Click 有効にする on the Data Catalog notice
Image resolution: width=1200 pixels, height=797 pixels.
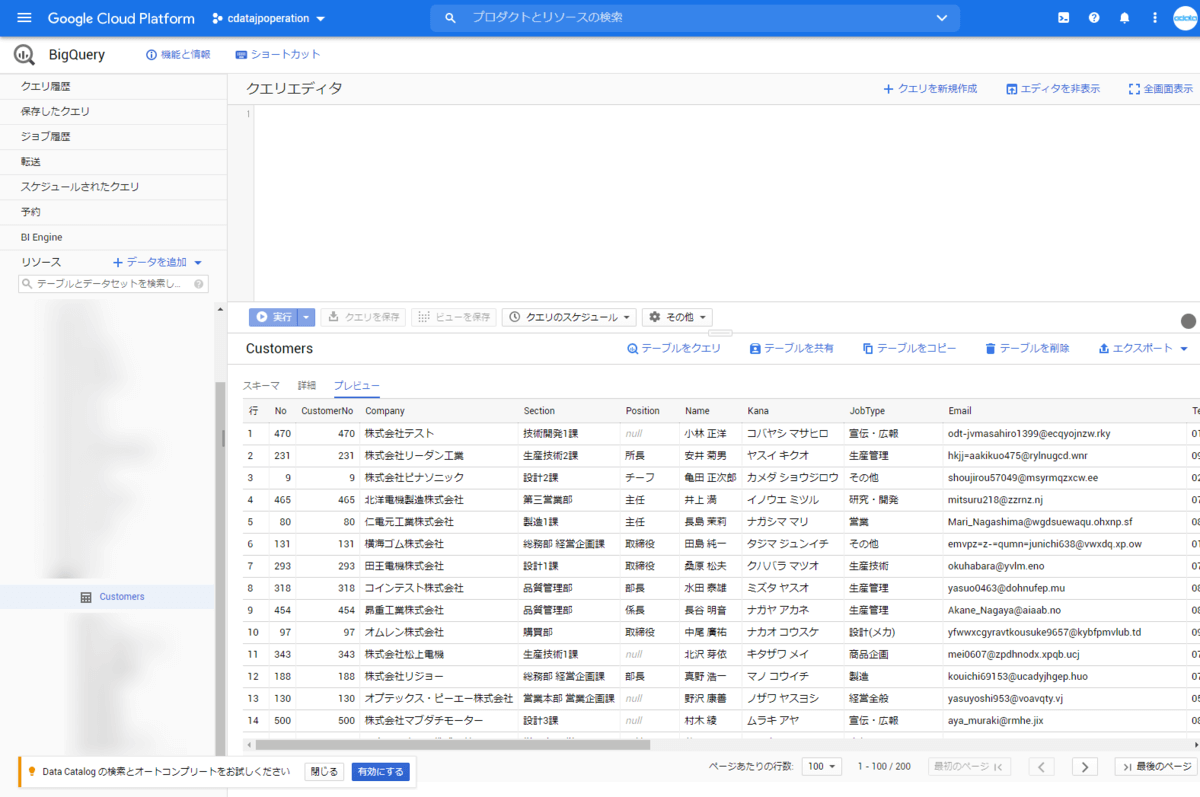click(x=381, y=772)
